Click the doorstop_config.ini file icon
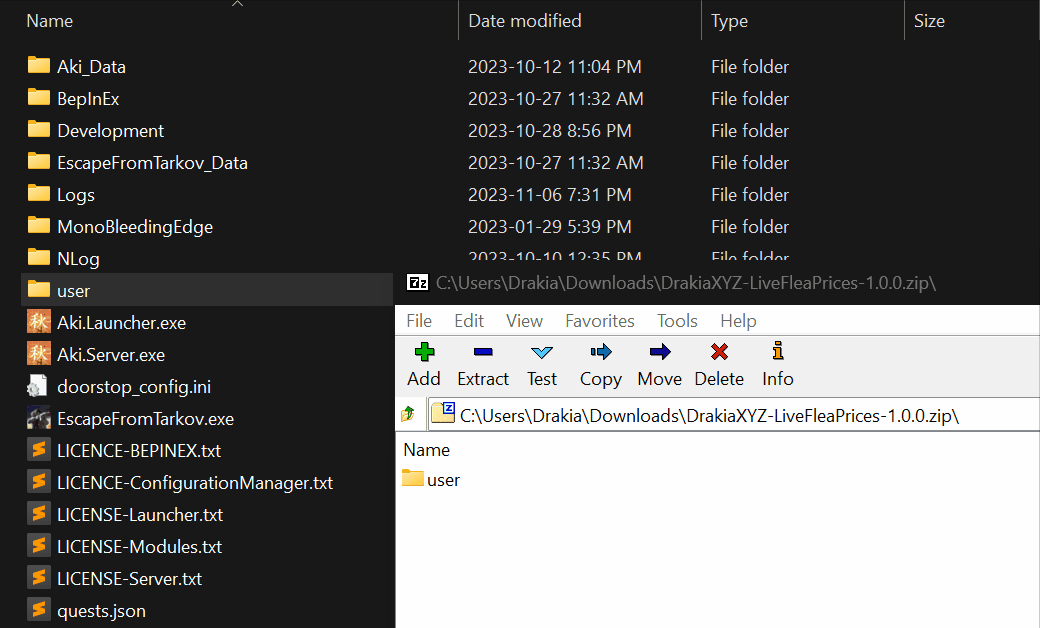1040x628 pixels. 37,386
